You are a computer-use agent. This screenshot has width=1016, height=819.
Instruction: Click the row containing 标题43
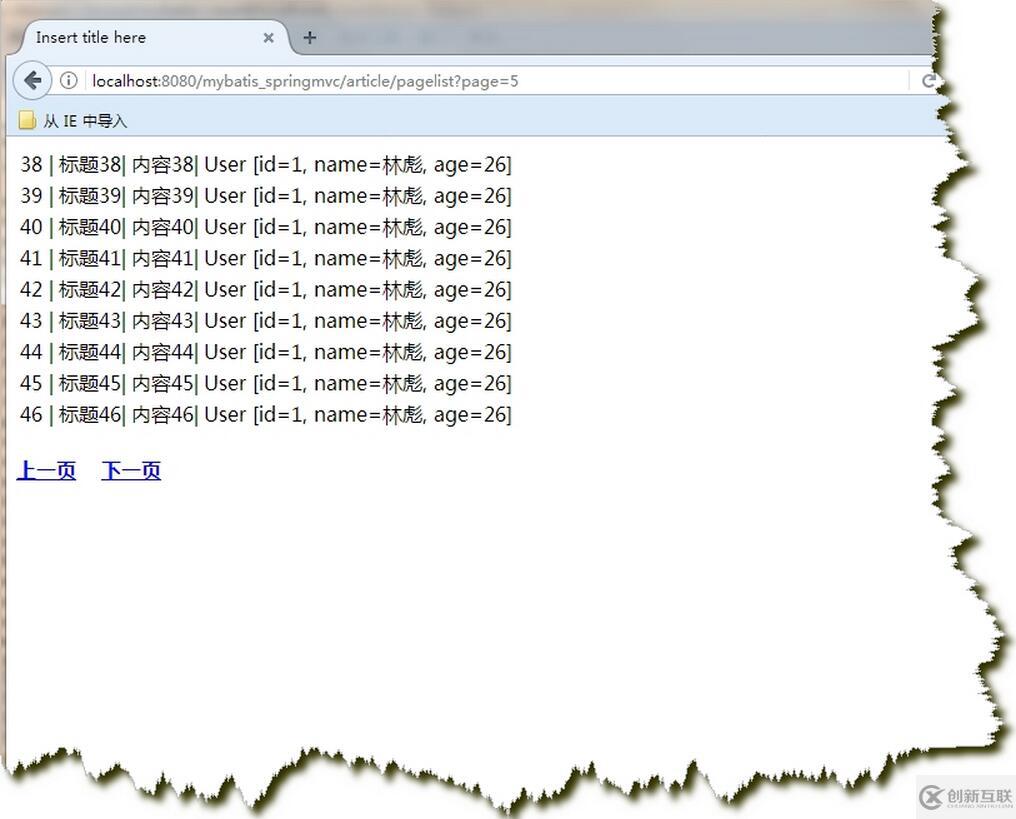[x=265, y=321]
